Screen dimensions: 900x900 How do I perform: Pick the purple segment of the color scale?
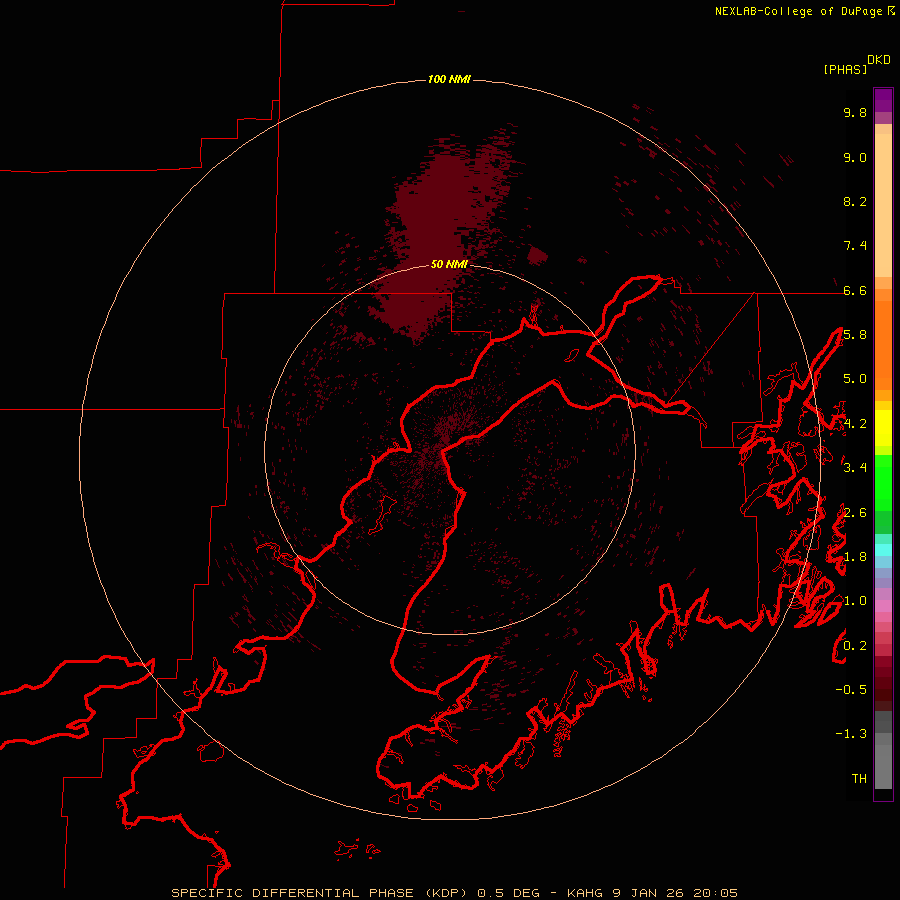click(883, 100)
